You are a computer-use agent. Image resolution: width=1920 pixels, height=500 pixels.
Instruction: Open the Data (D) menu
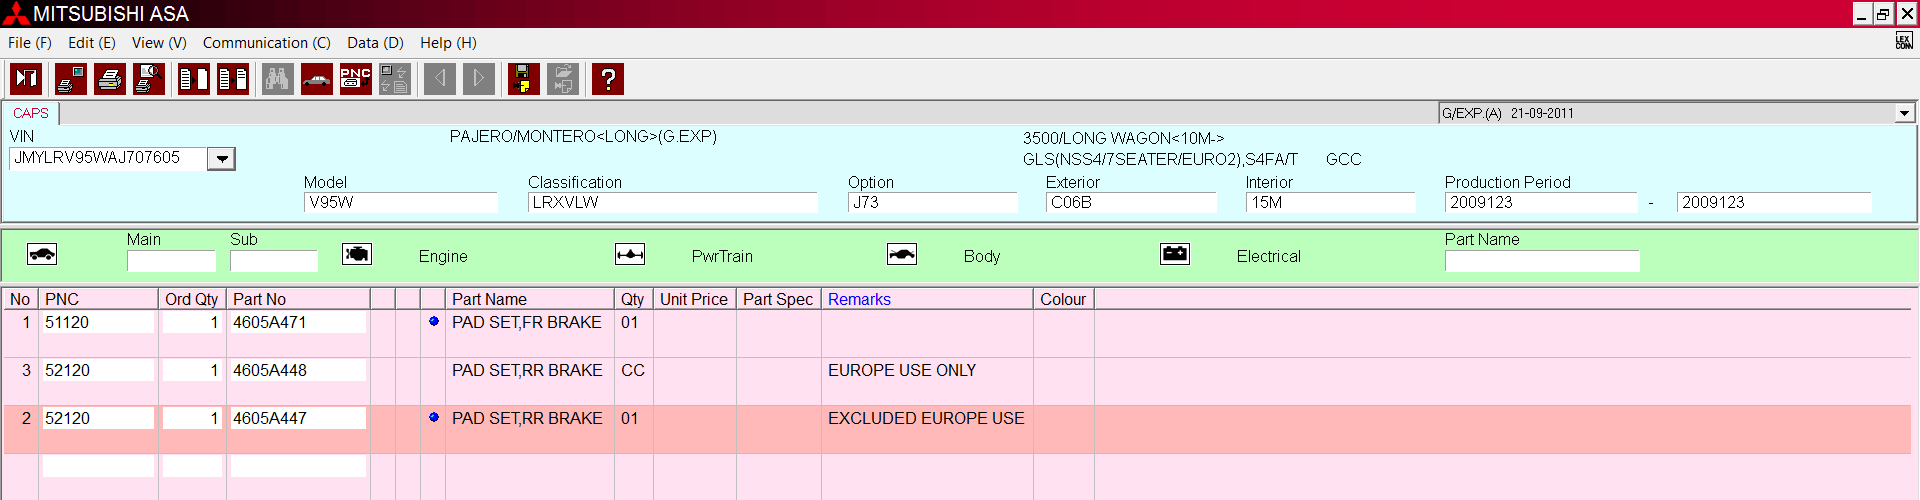pos(375,43)
